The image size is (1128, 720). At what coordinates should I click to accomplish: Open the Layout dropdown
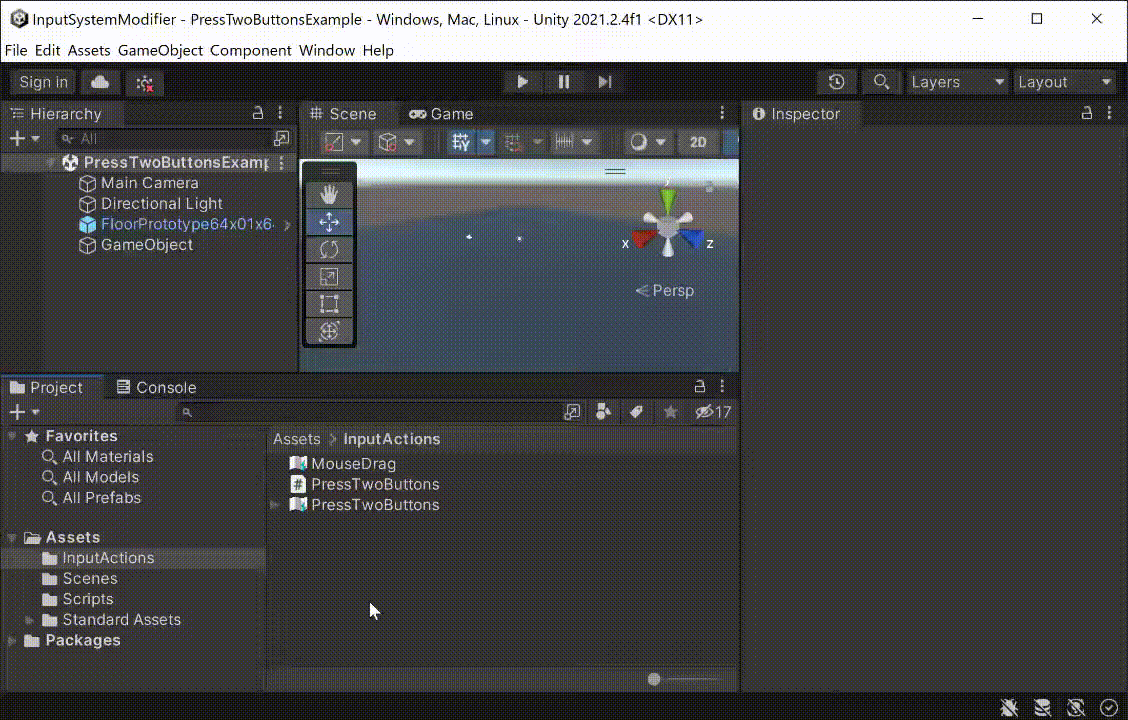(x=1065, y=82)
